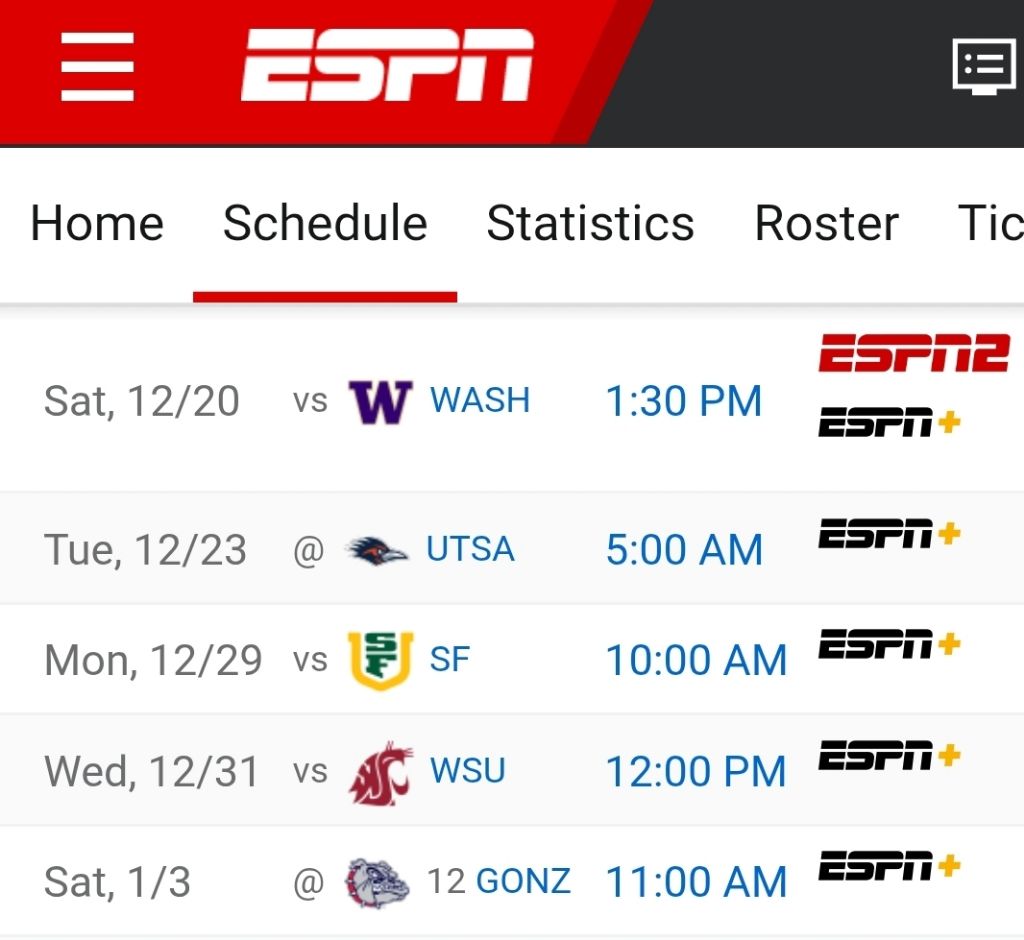Select the Schedule tab
This screenshot has height=940, width=1024.
point(325,223)
